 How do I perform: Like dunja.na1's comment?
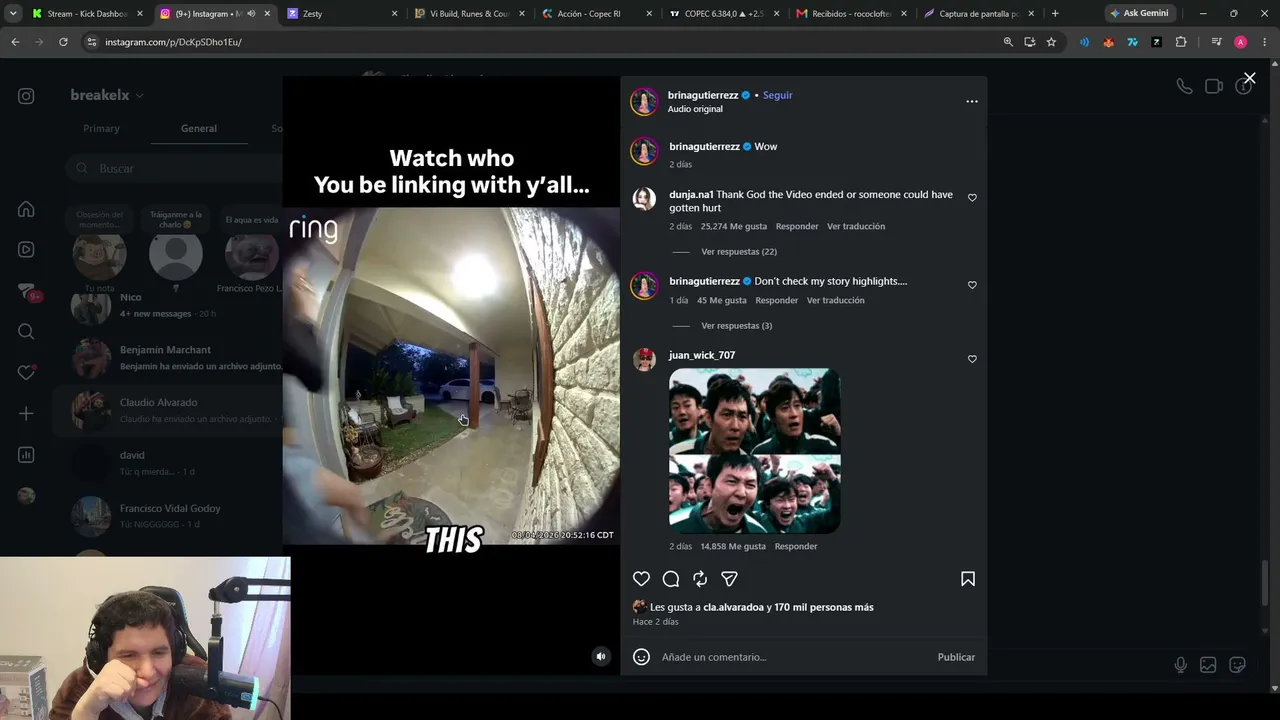[x=972, y=198]
